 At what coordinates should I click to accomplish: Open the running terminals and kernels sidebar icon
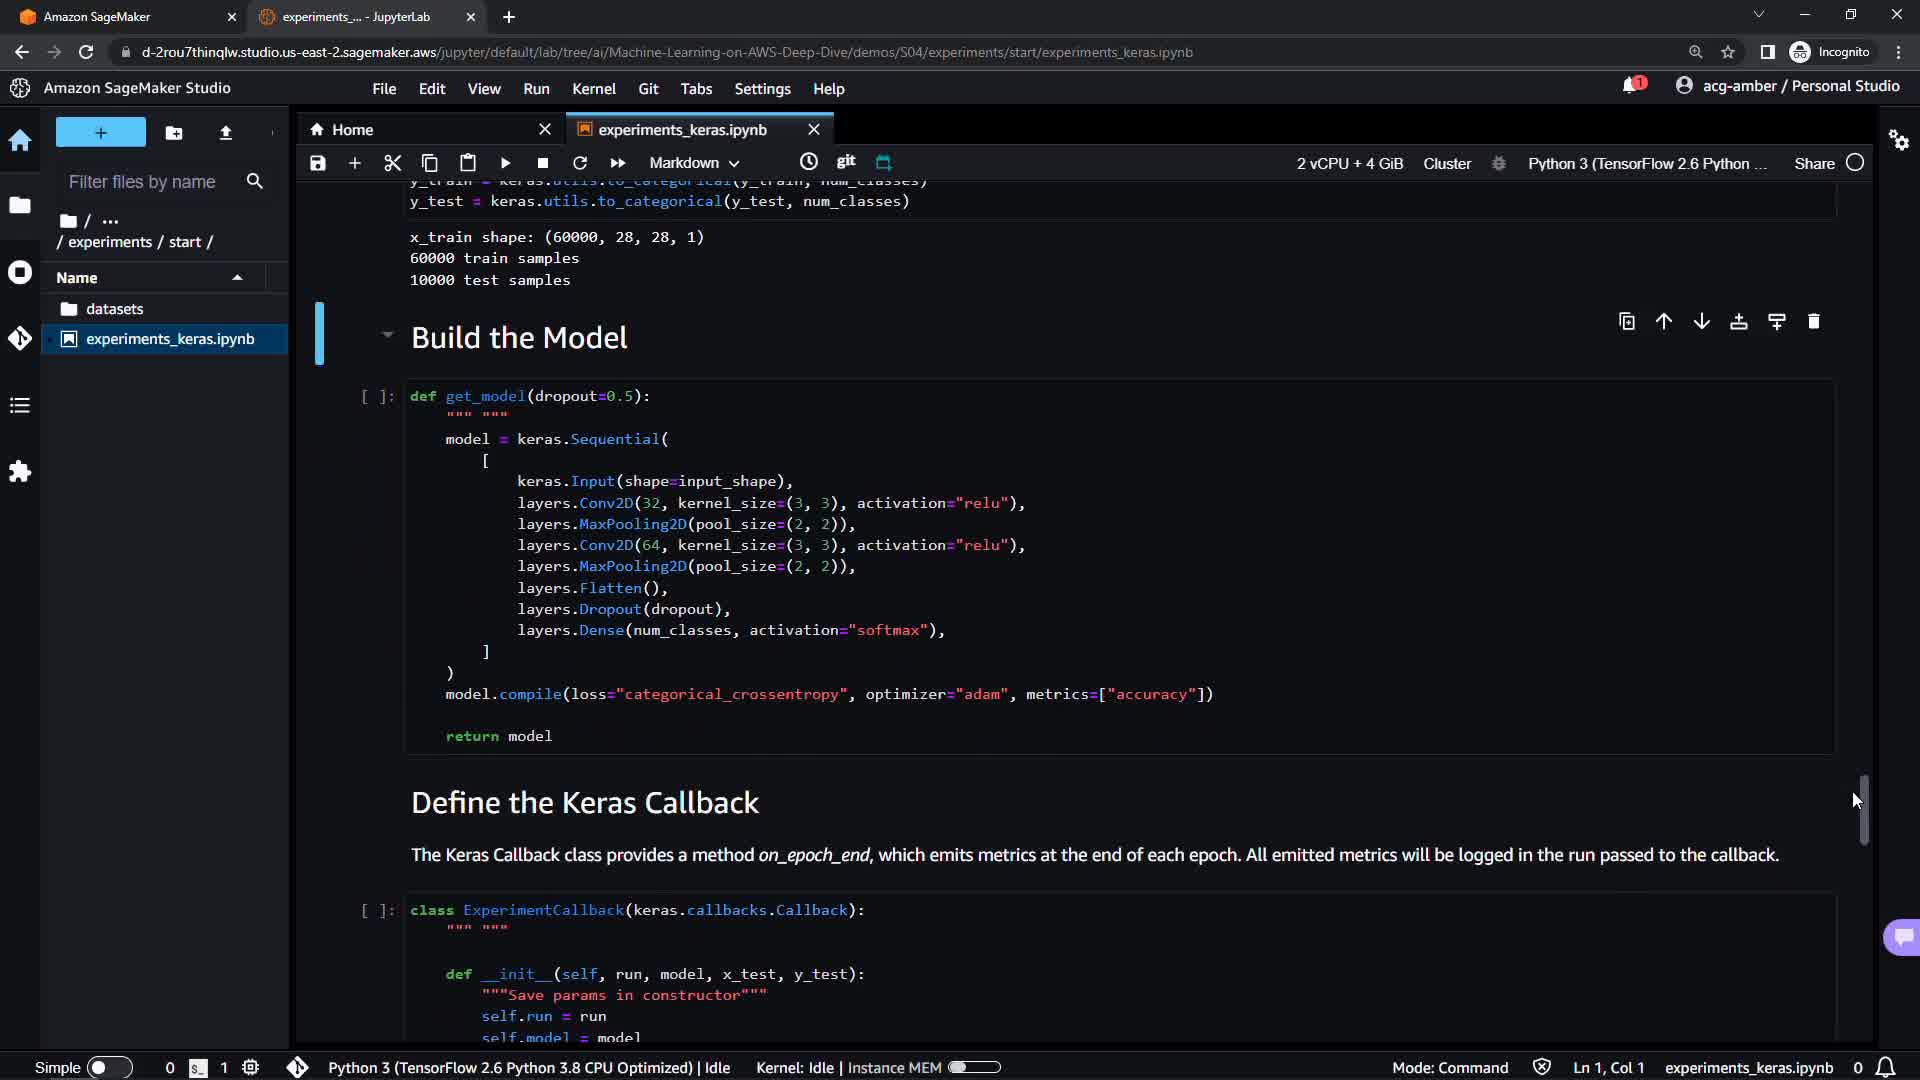[x=20, y=273]
